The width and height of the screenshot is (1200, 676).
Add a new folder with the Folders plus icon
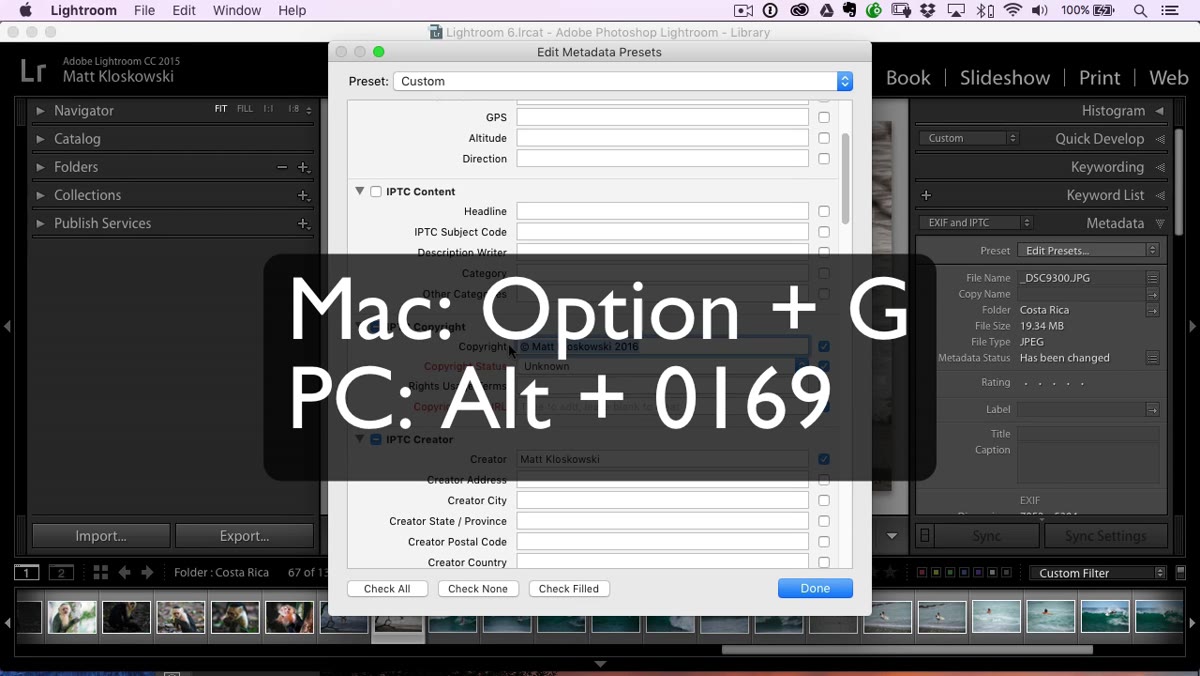click(303, 167)
